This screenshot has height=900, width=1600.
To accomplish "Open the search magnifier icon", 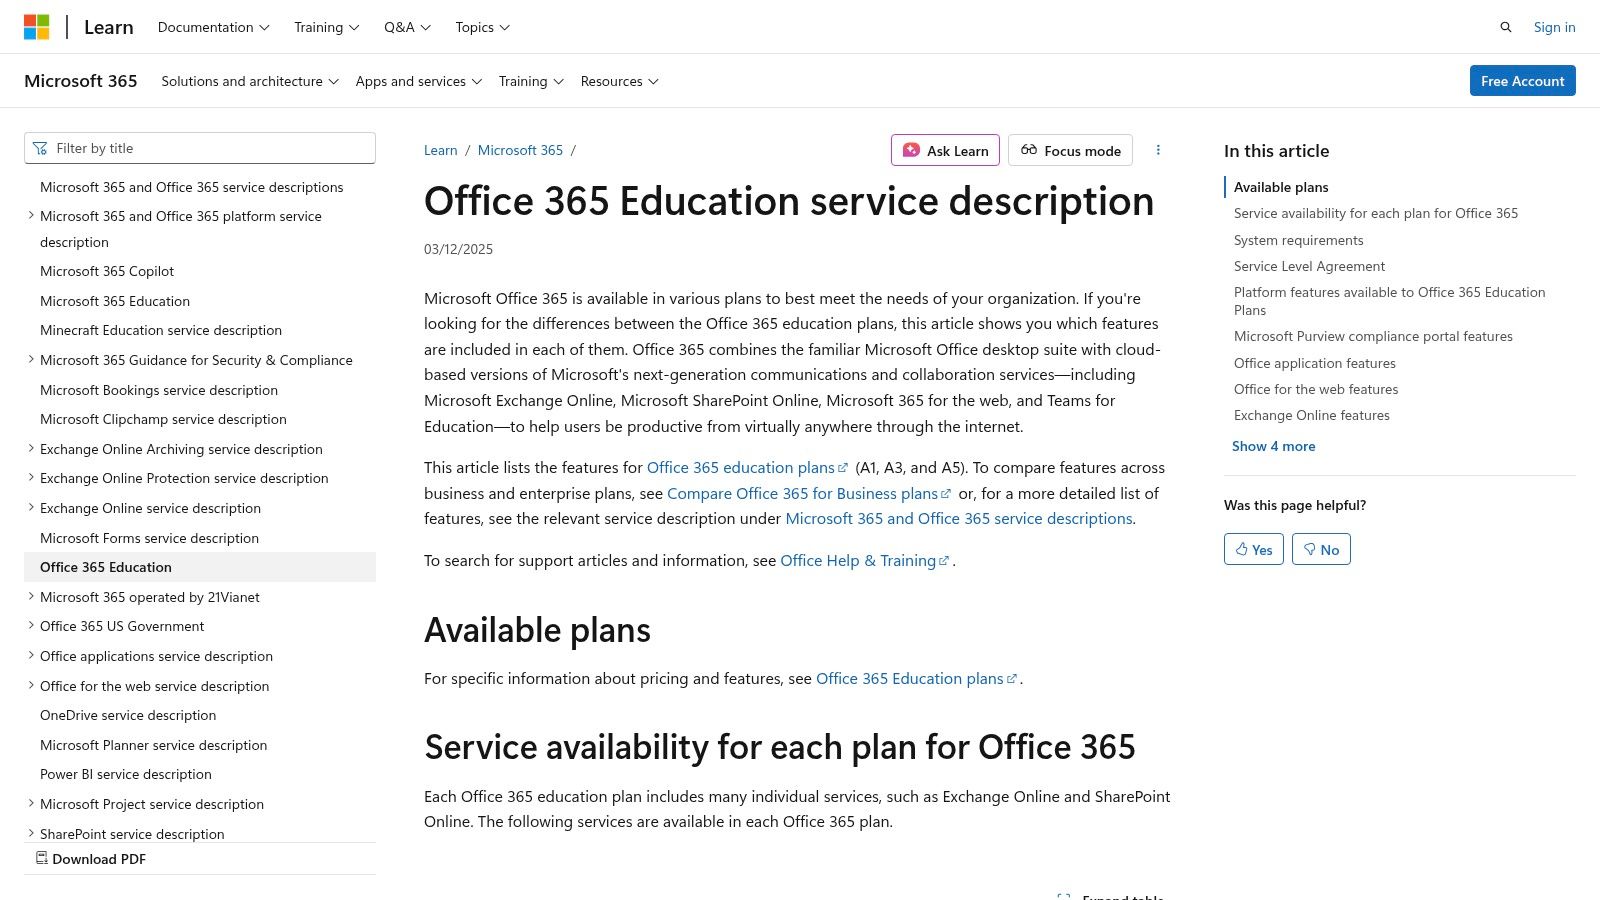I will [1506, 27].
